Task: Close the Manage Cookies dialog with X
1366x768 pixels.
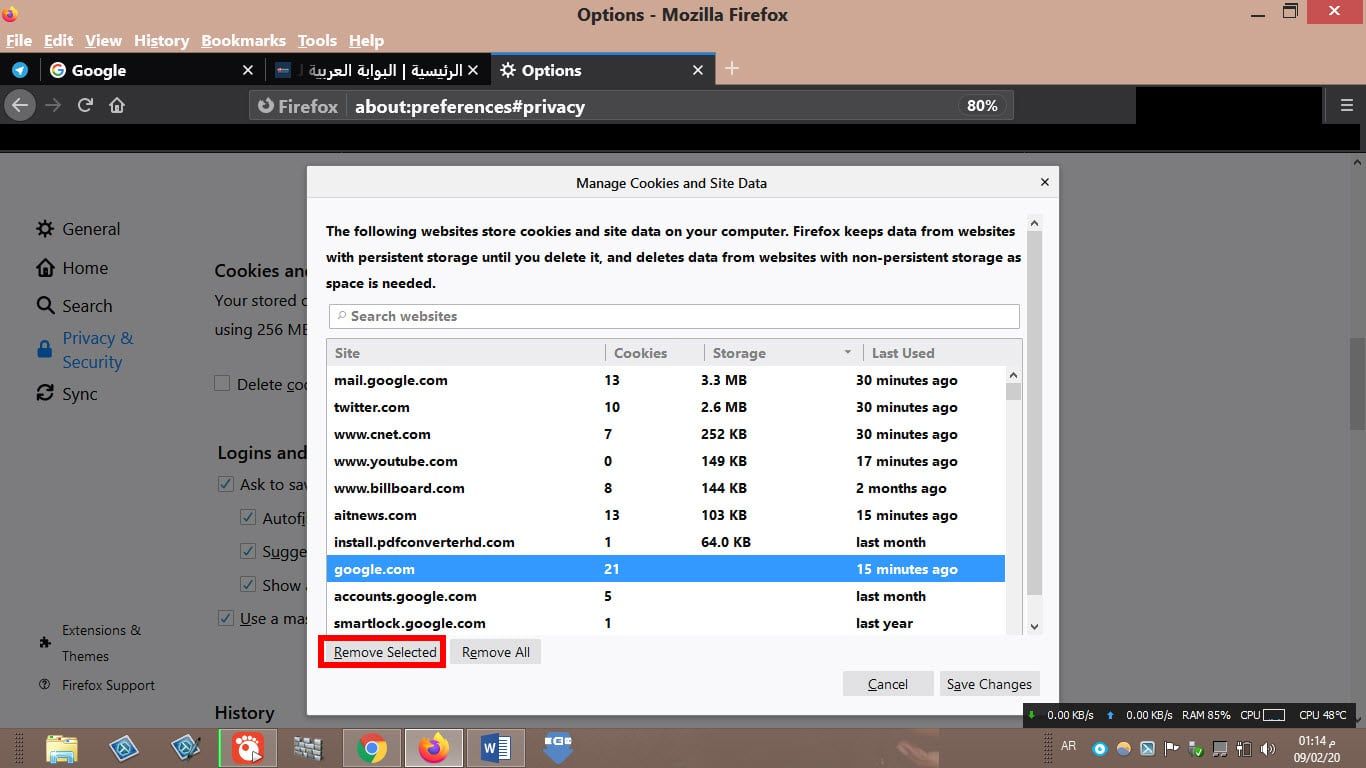Action: click(x=1044, y=182)
